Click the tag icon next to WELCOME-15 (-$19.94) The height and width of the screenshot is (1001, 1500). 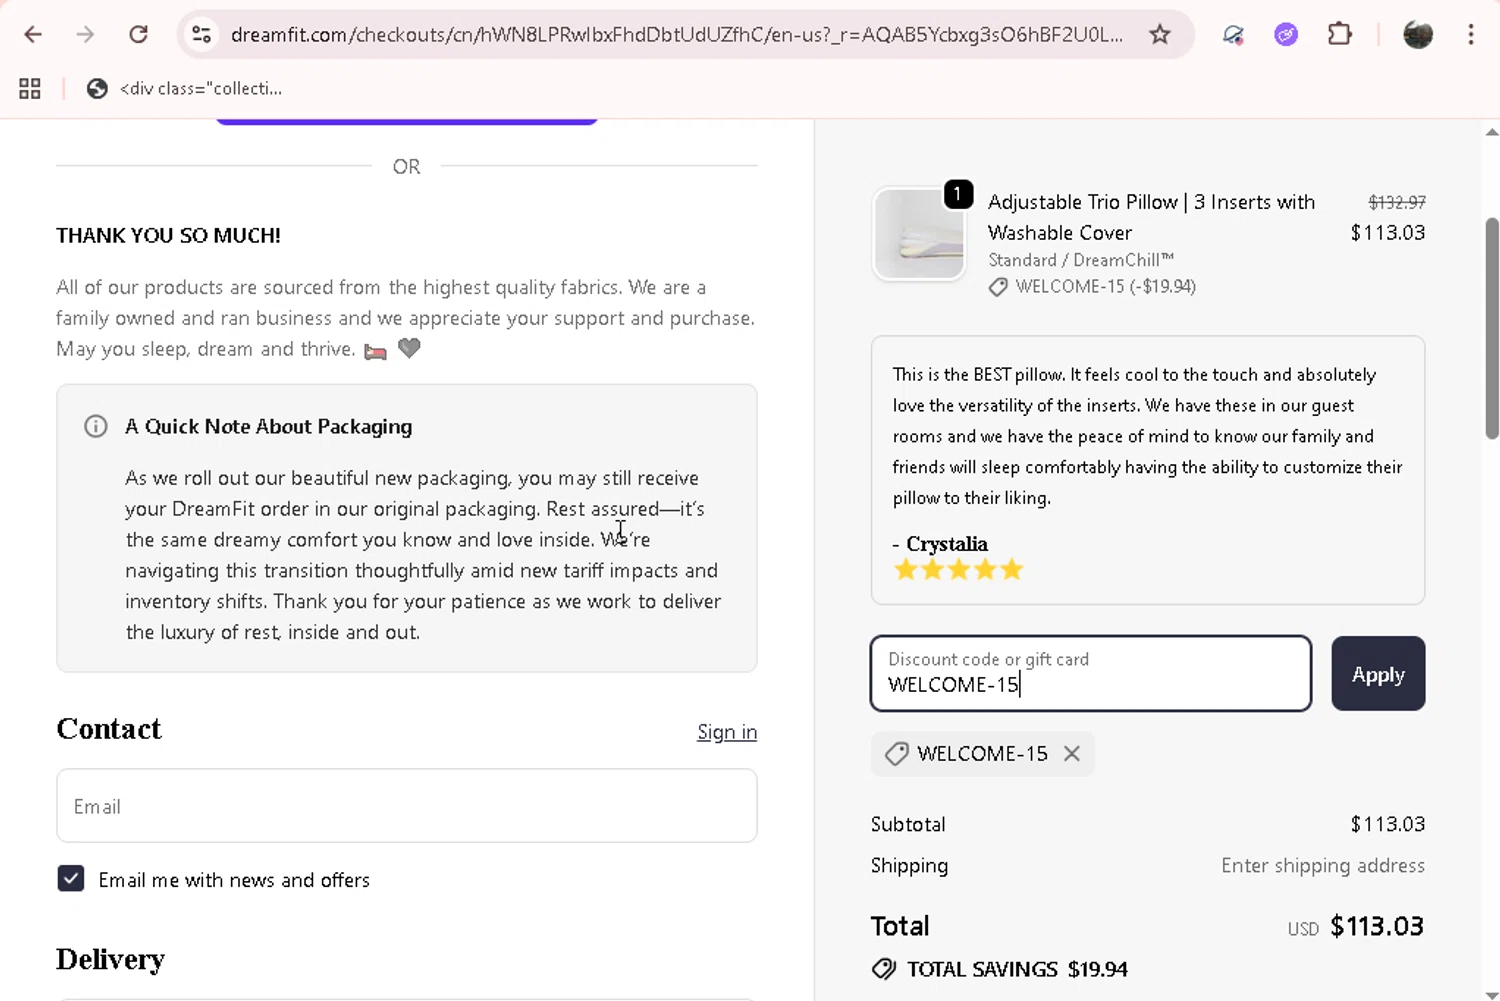[998, 288]
